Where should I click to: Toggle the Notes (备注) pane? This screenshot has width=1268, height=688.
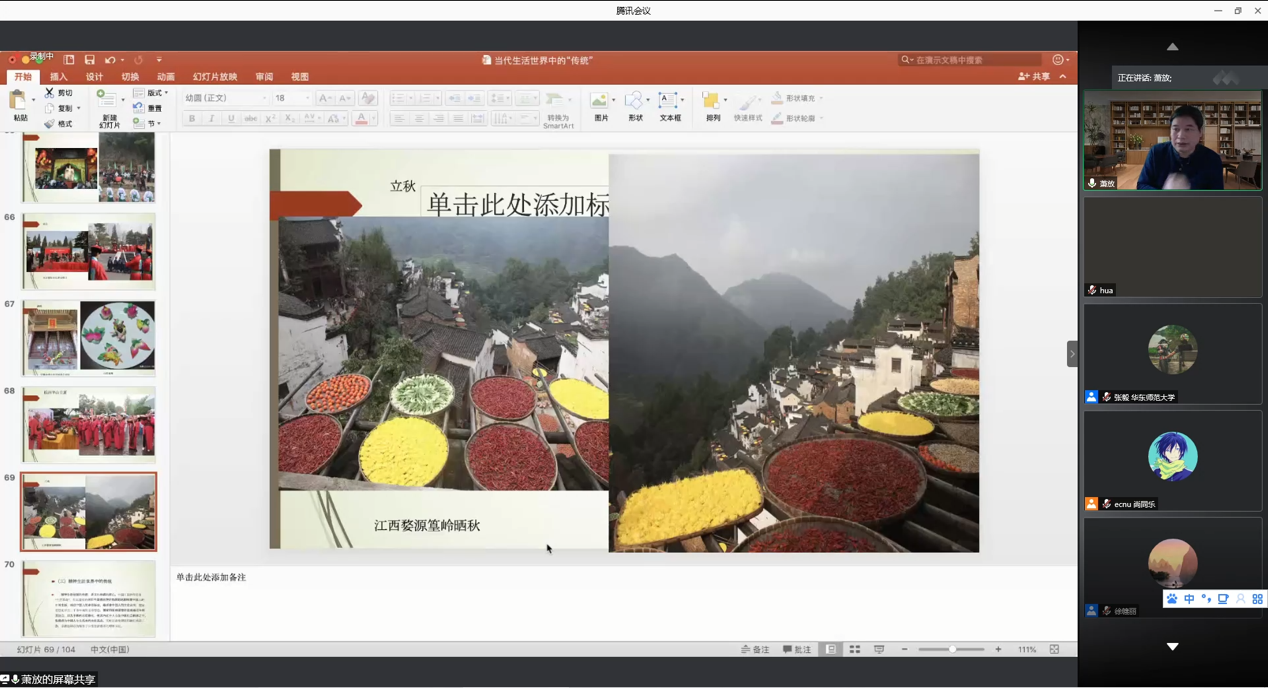(756, 650)
